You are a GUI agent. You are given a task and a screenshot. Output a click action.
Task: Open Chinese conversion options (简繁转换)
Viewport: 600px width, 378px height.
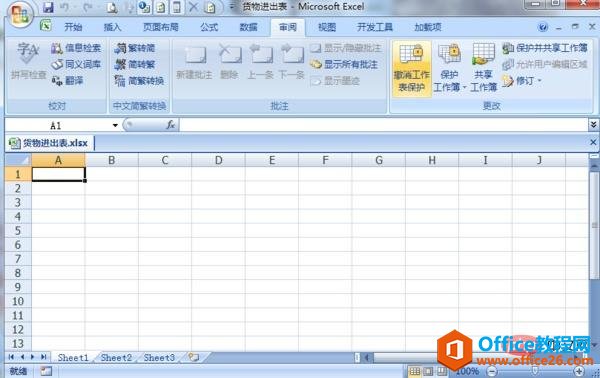click(139, 81)
